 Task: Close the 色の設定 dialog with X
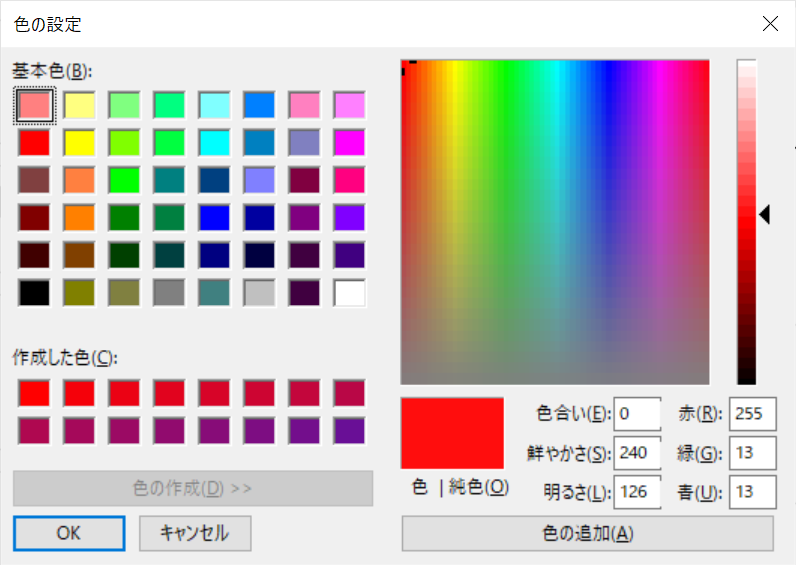(x=770, y=23)
